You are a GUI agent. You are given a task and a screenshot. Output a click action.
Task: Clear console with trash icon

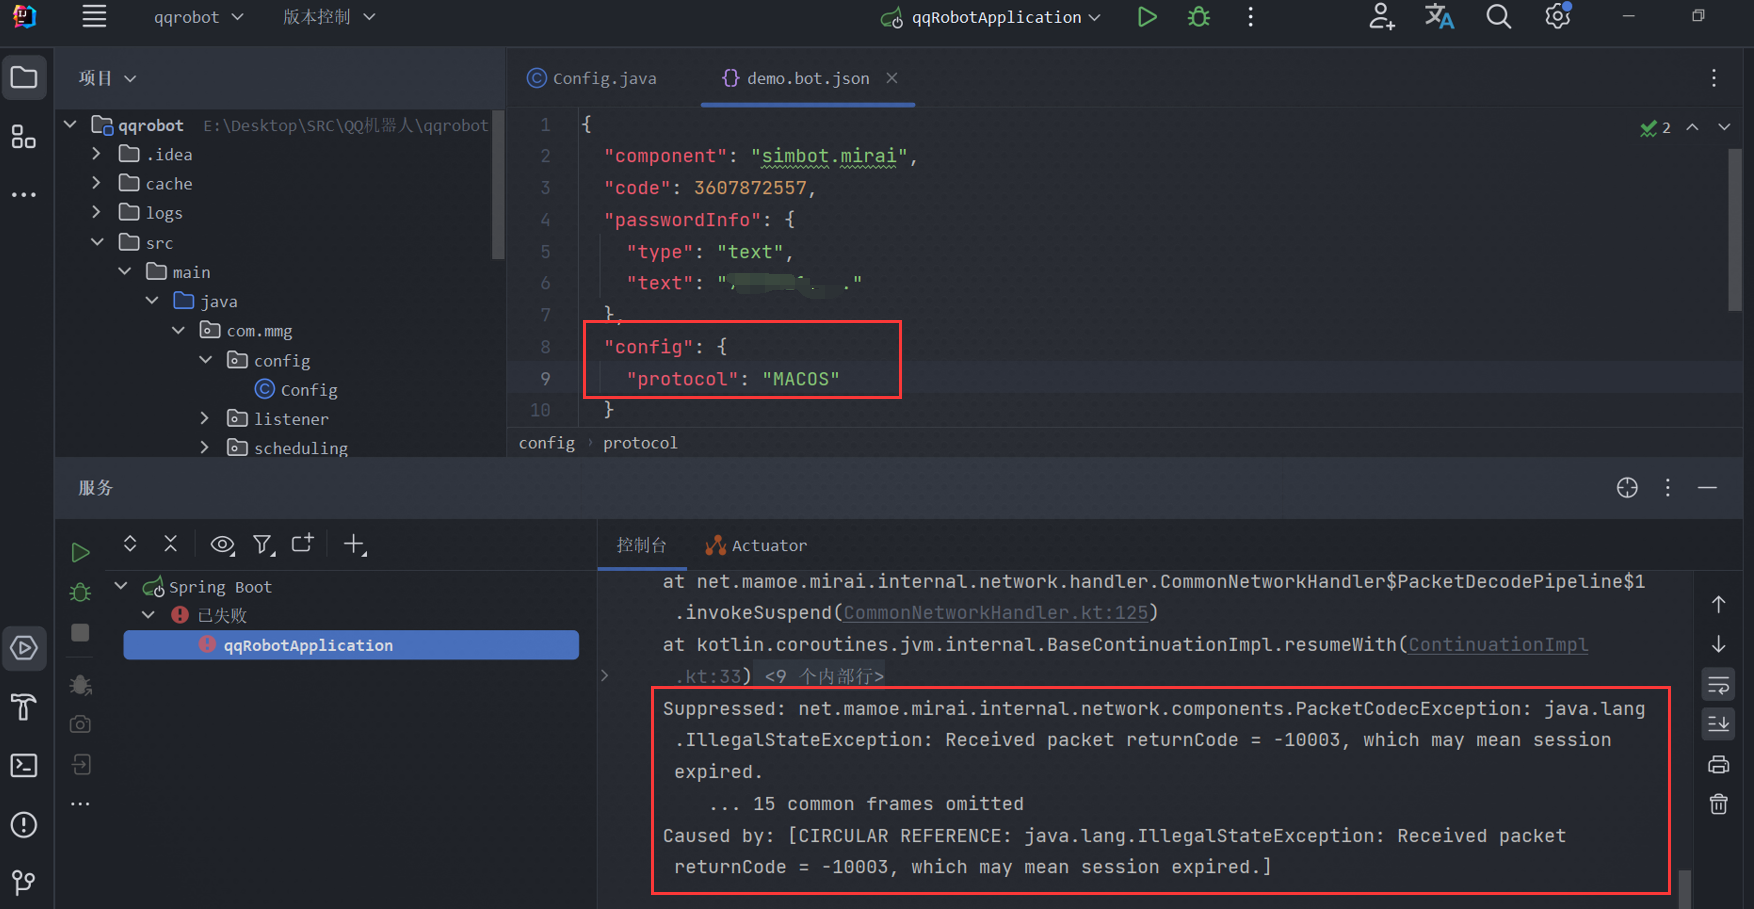point(1718,804)
